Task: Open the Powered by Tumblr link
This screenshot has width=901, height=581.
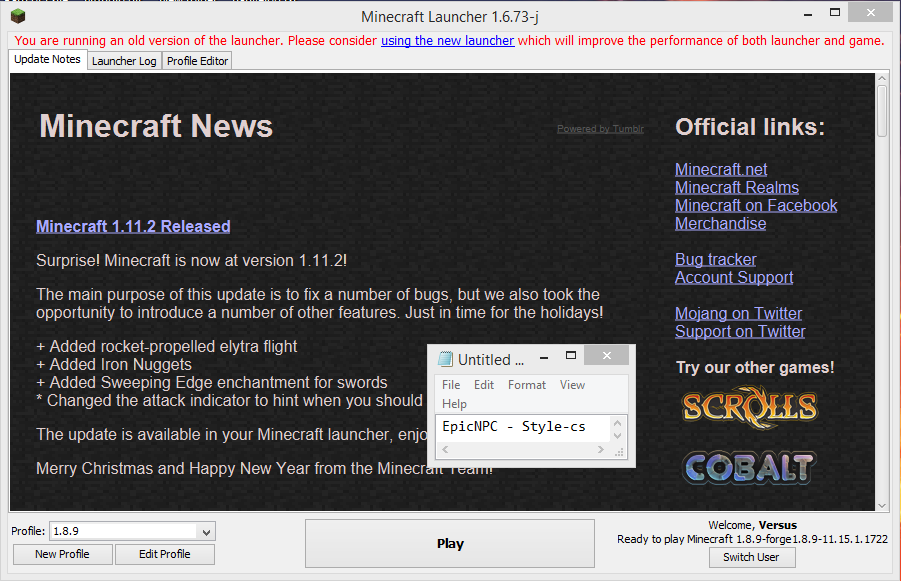Action: click(600, 129)
